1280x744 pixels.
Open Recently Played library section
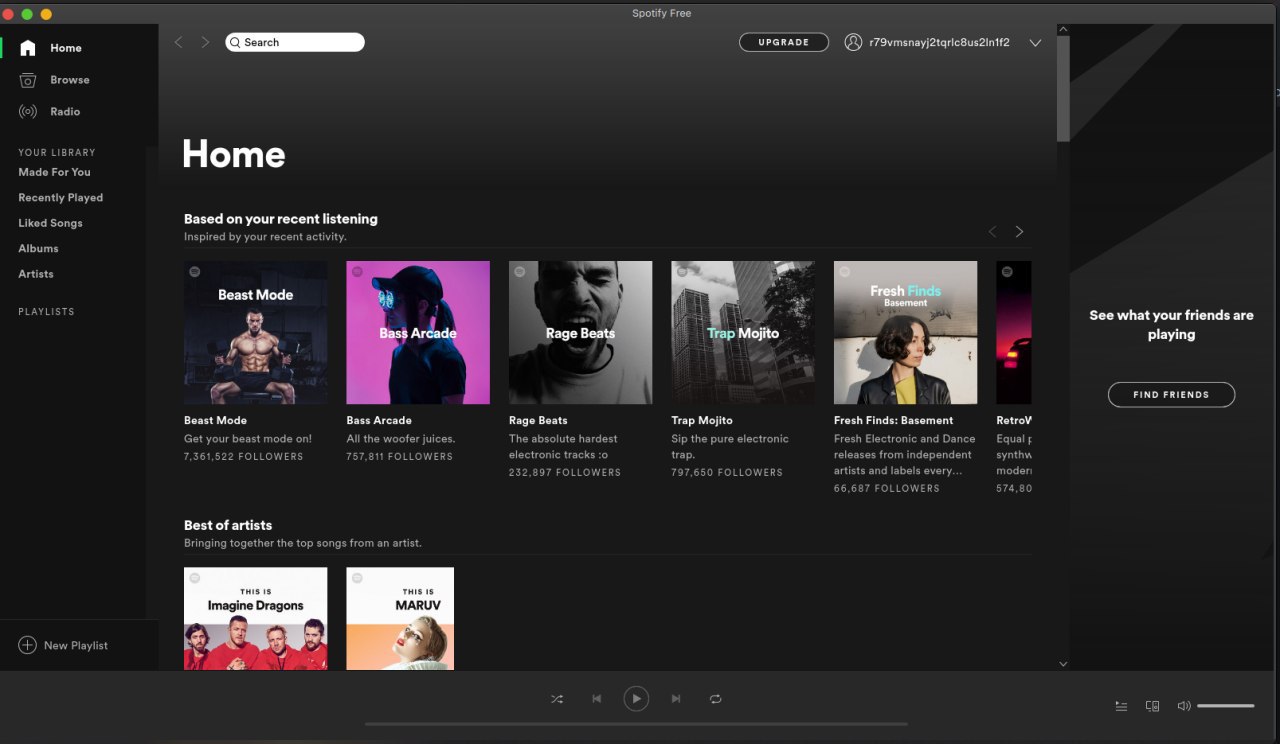pos(60,198)
